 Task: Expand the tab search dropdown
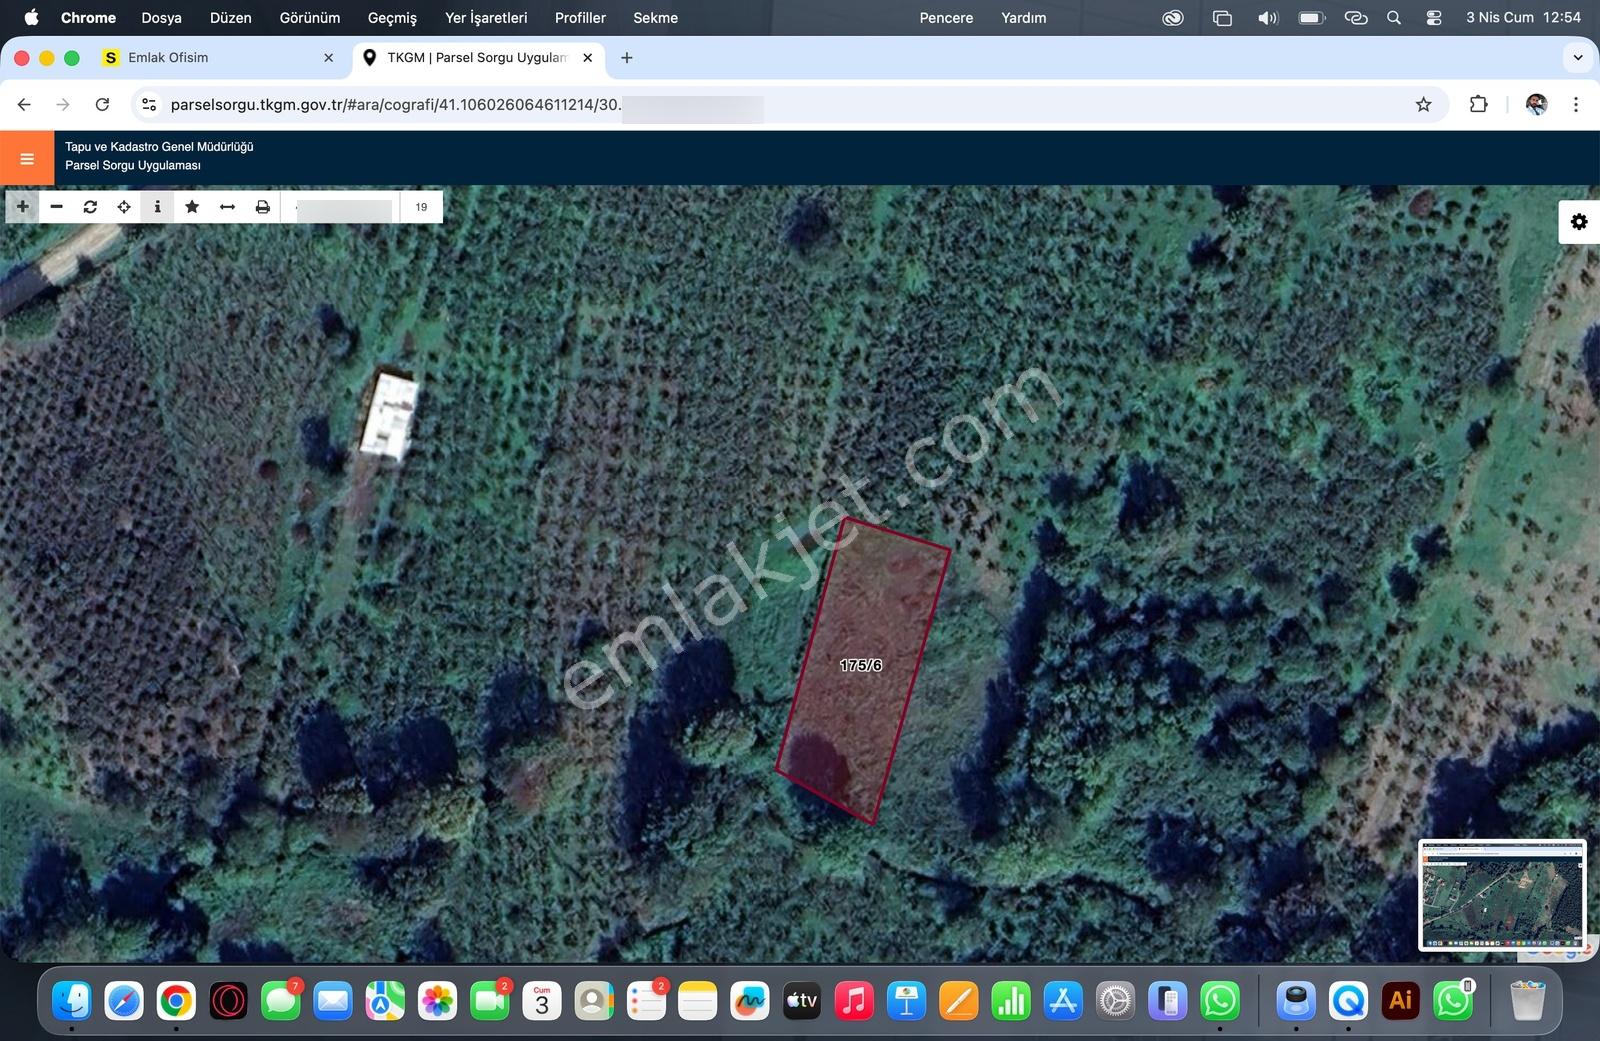point(1578,58)
